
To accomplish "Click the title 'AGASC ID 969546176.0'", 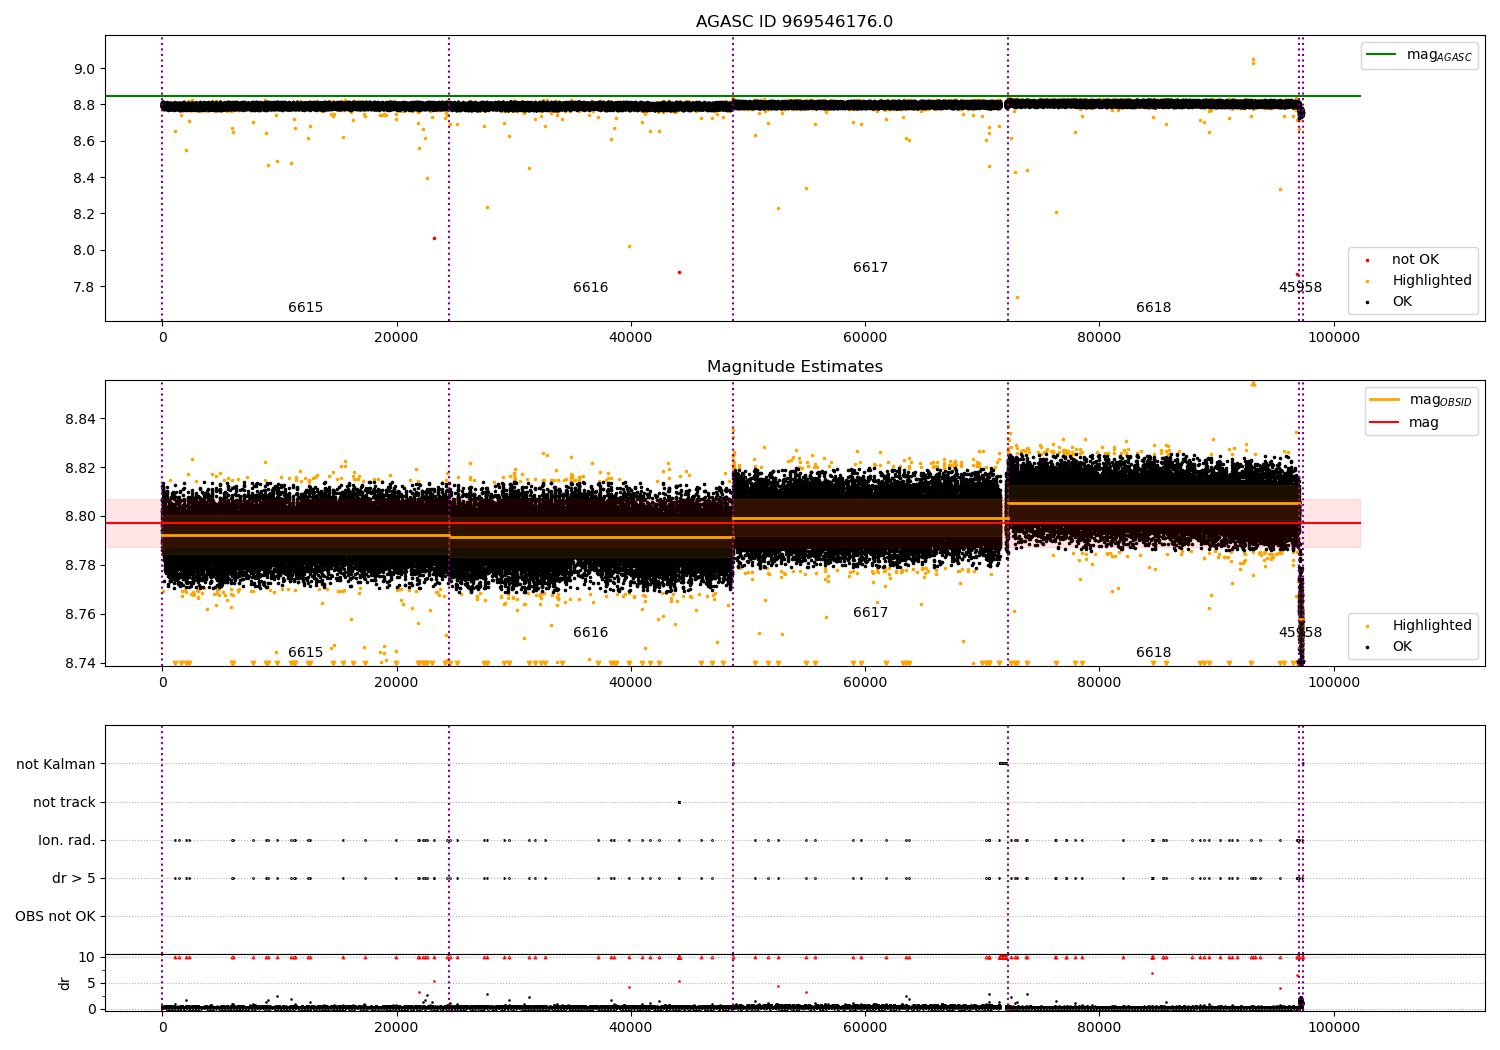I will click(x=794, y=22).
